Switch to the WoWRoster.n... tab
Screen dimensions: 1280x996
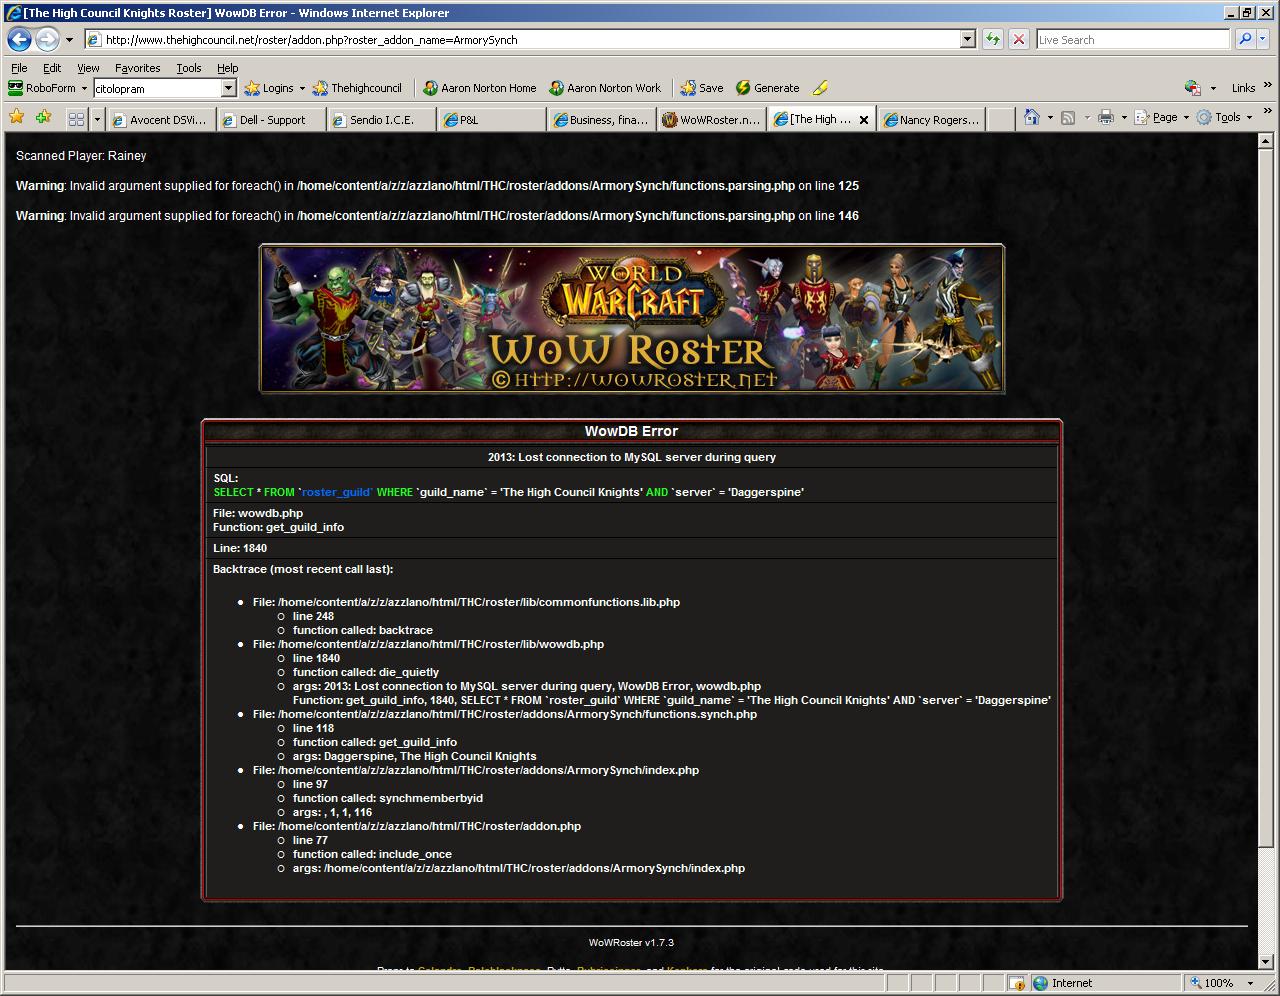(711, 119)
